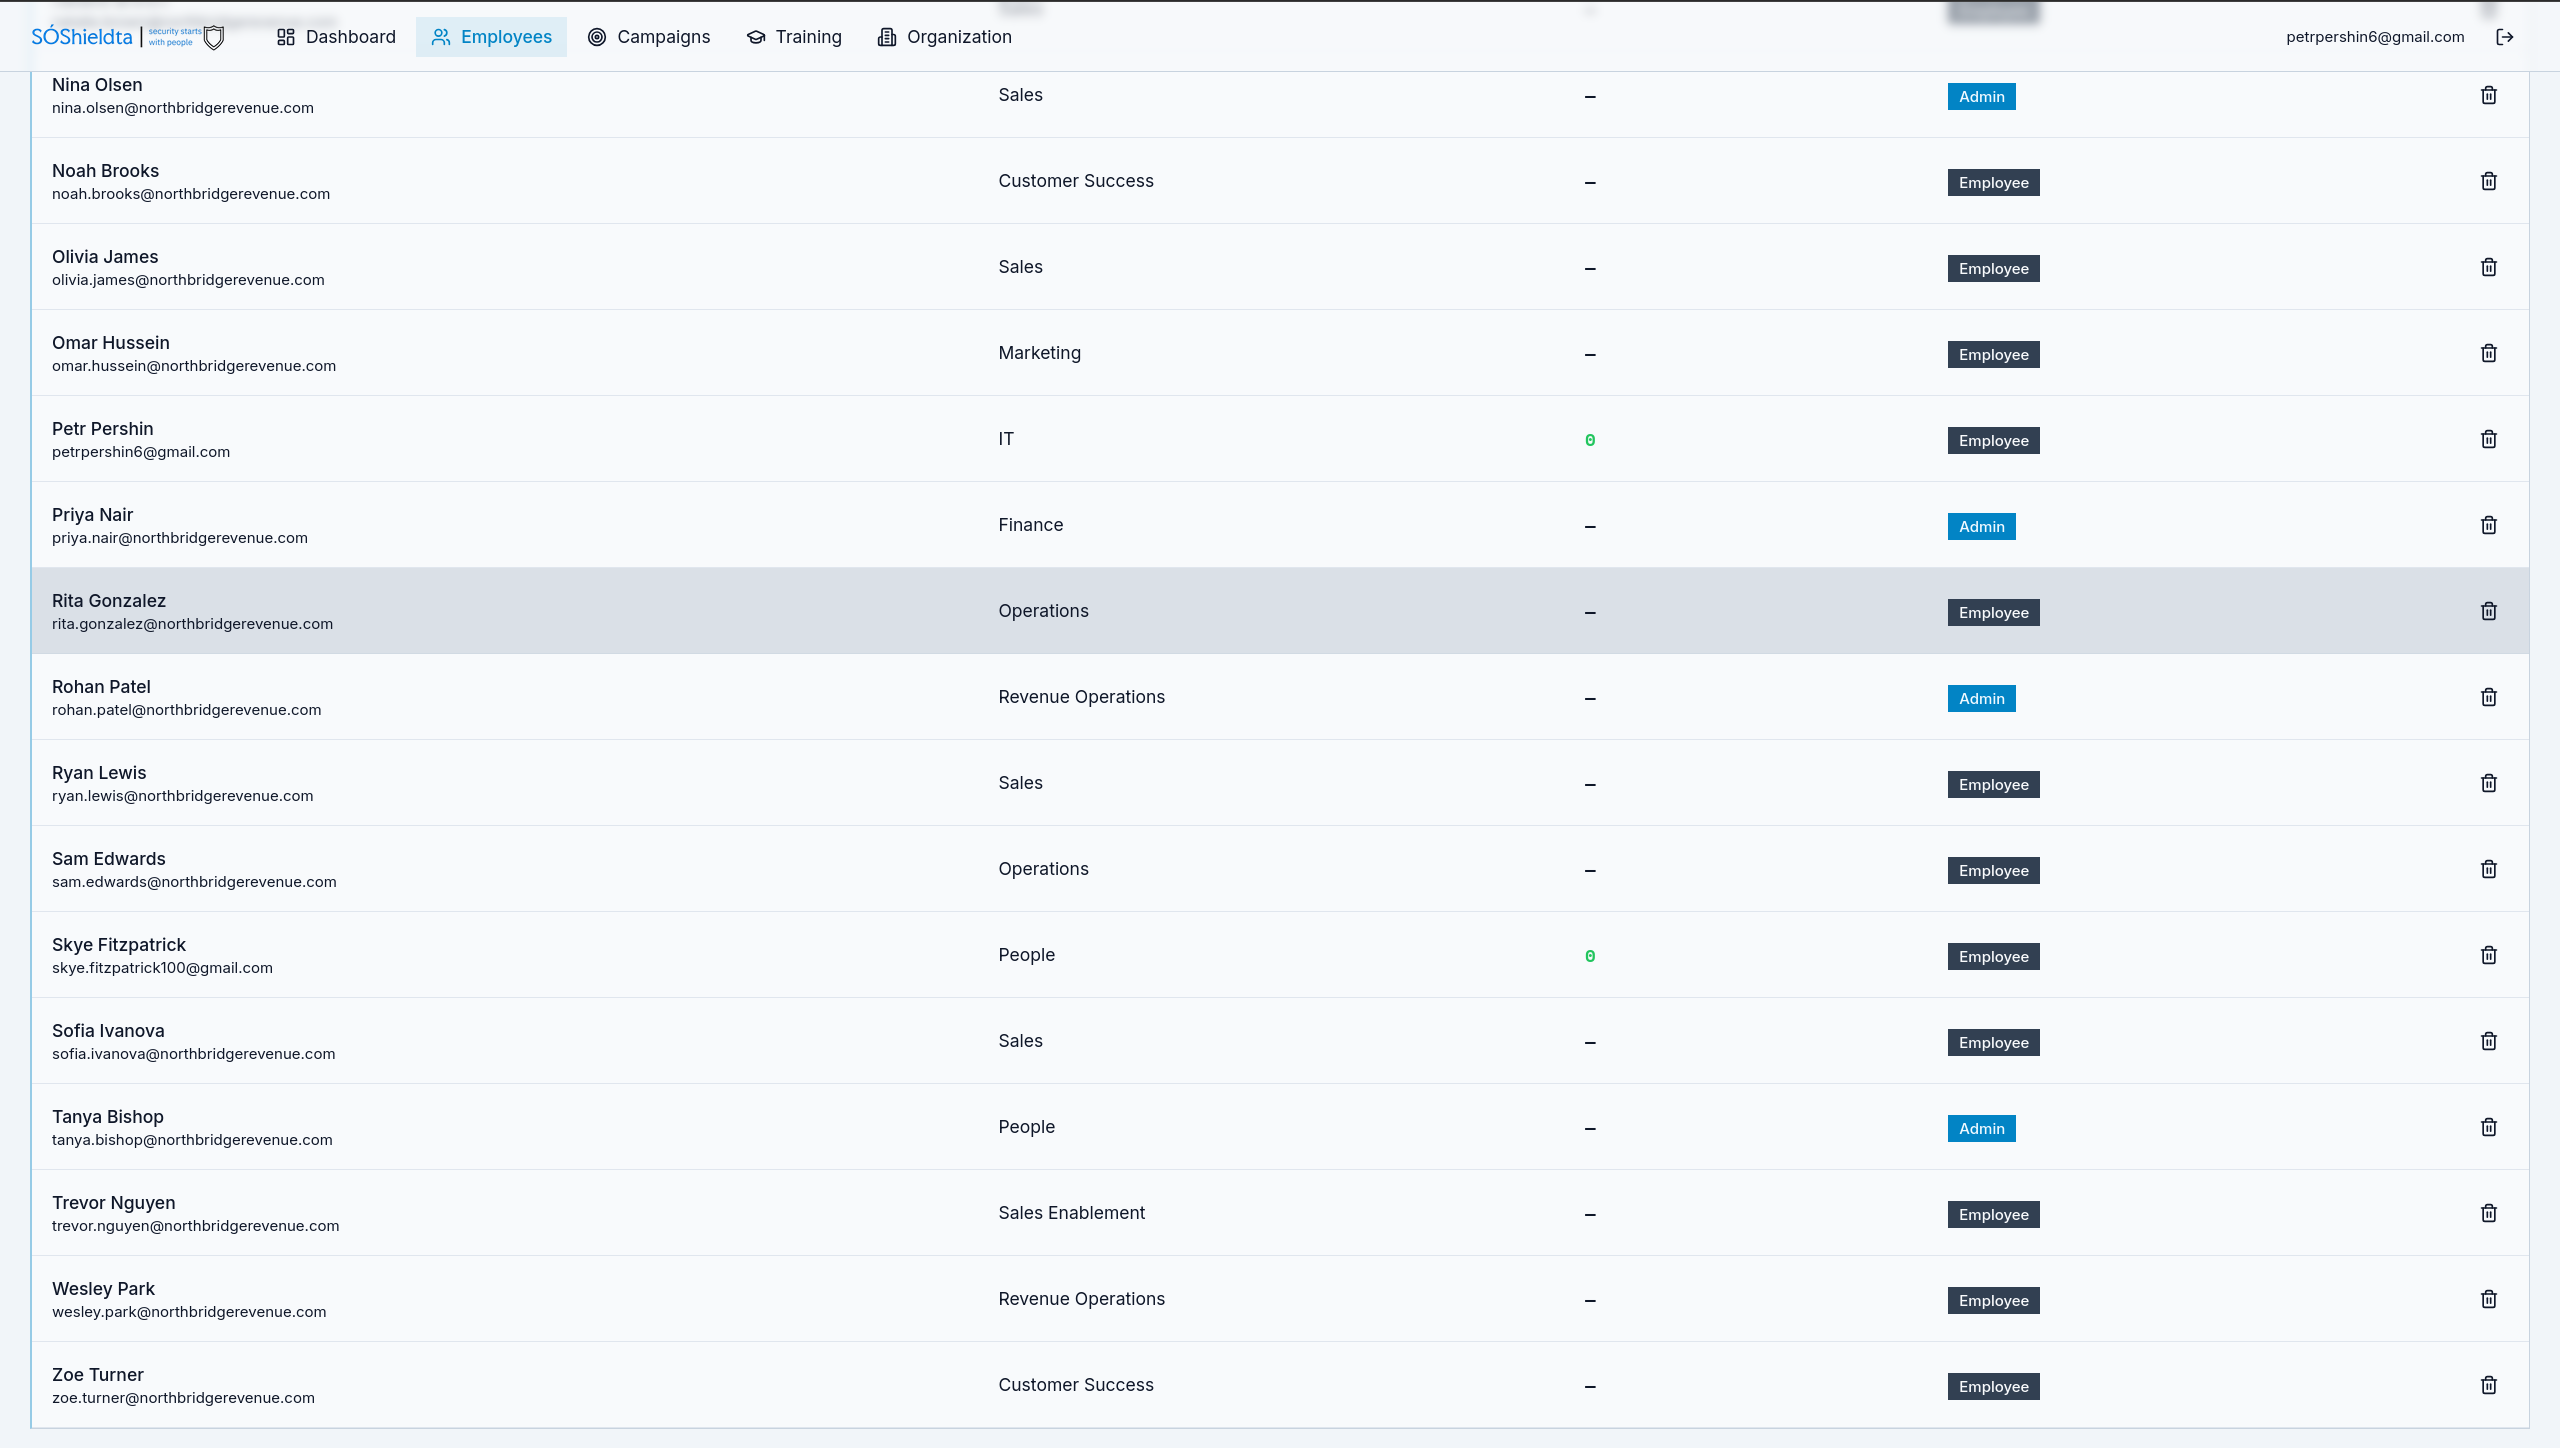Switch to the Campaigns tab
Image resolution: width=2560 pixels, height=1448 pixels.
[x=649, y=37]
